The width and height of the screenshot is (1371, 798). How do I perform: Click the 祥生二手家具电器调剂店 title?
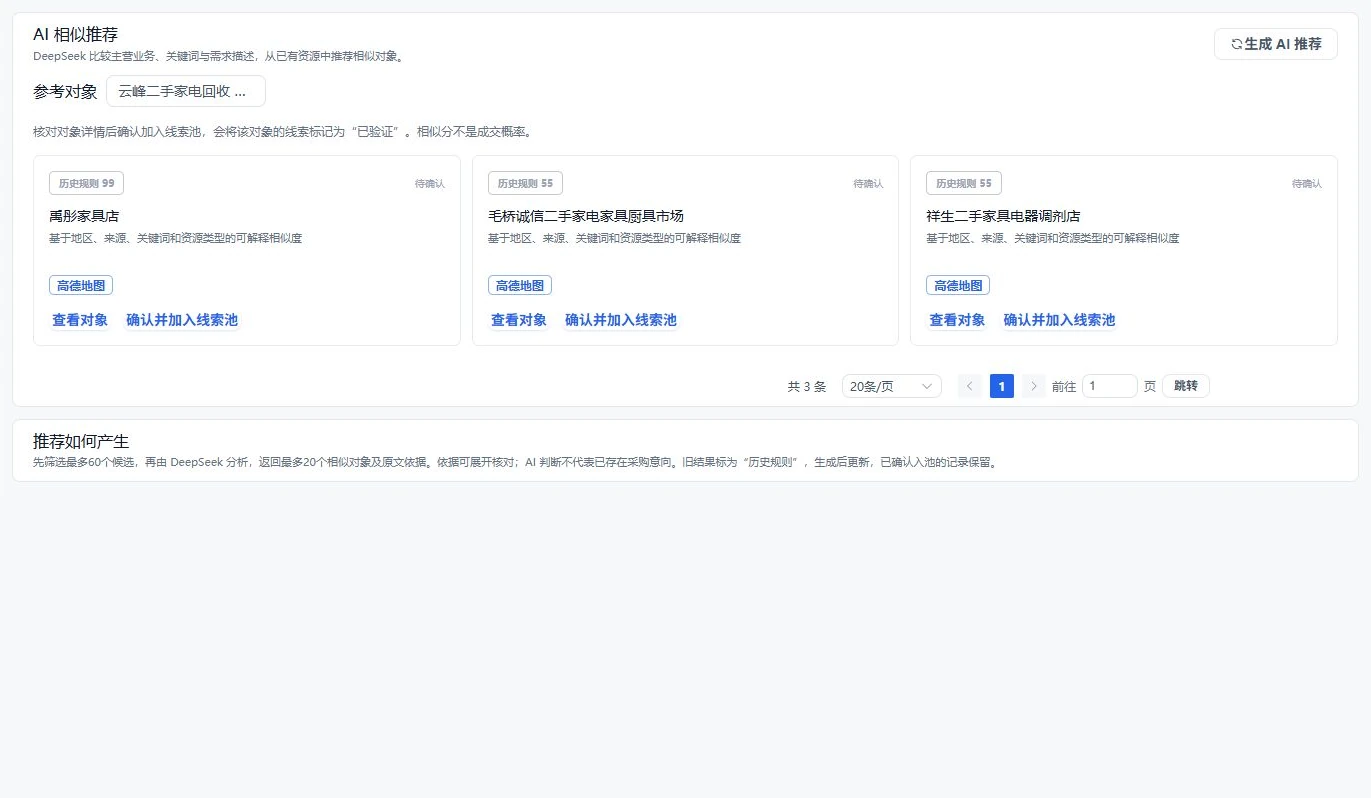click(x=1003, y=216)
